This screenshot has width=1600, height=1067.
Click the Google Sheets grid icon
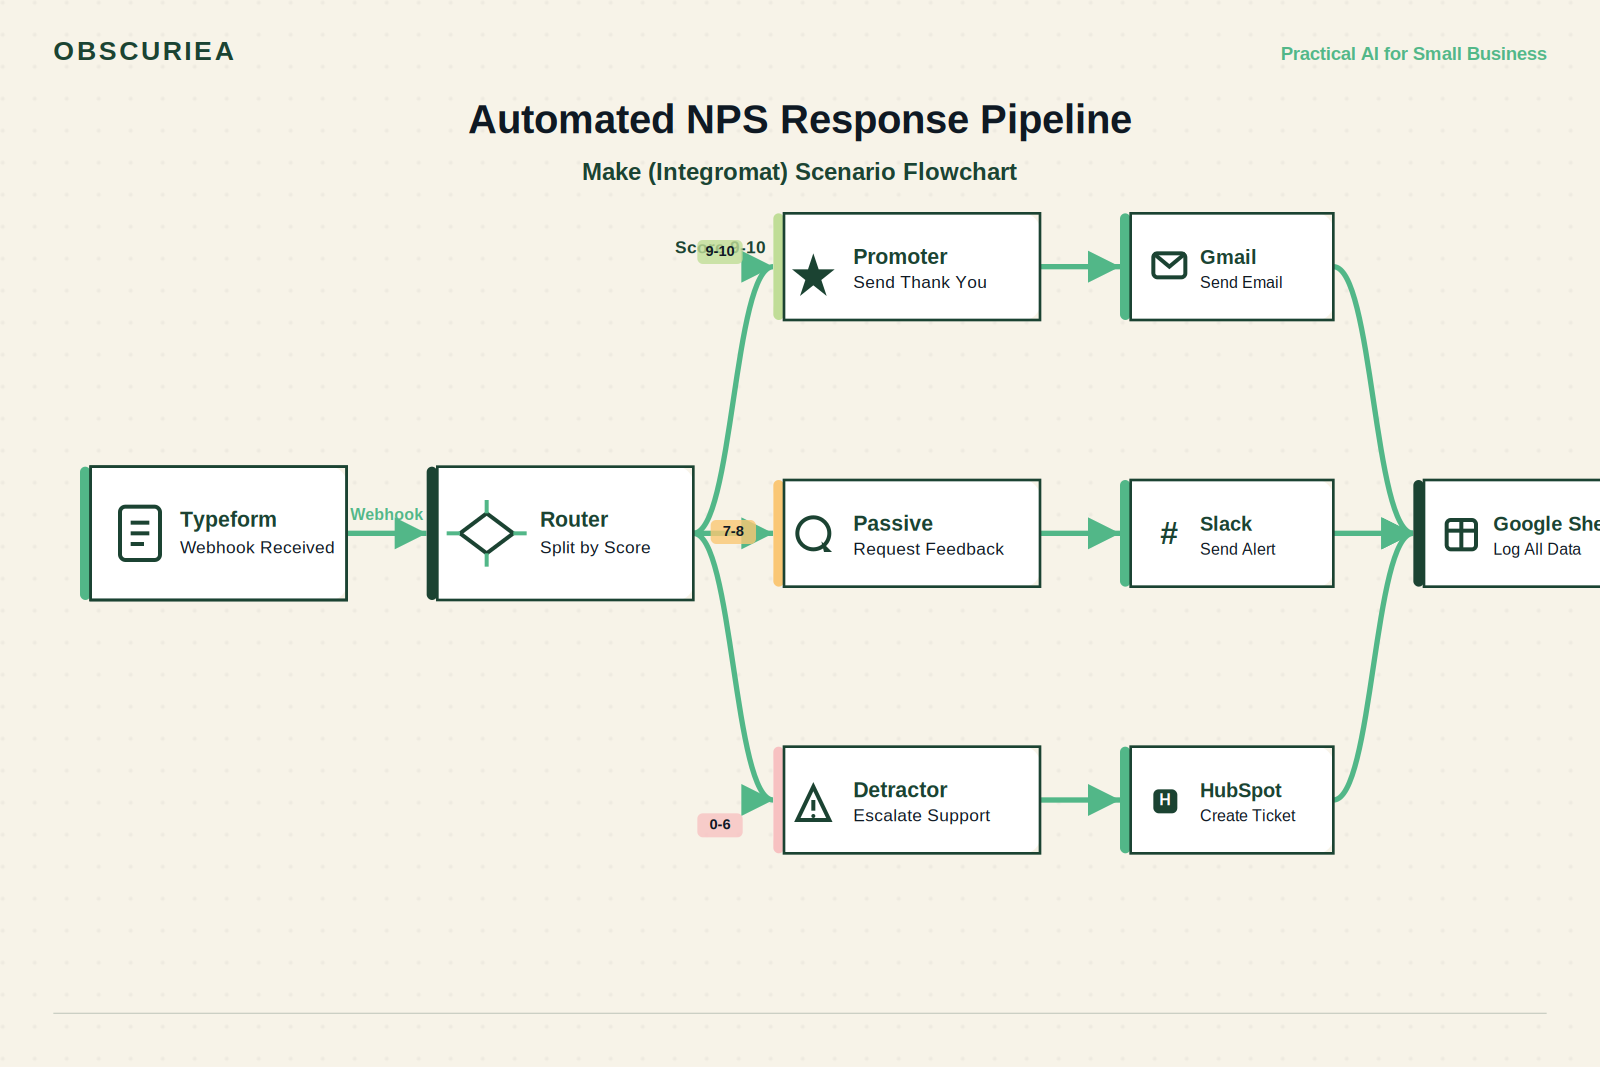[1461, 534]
